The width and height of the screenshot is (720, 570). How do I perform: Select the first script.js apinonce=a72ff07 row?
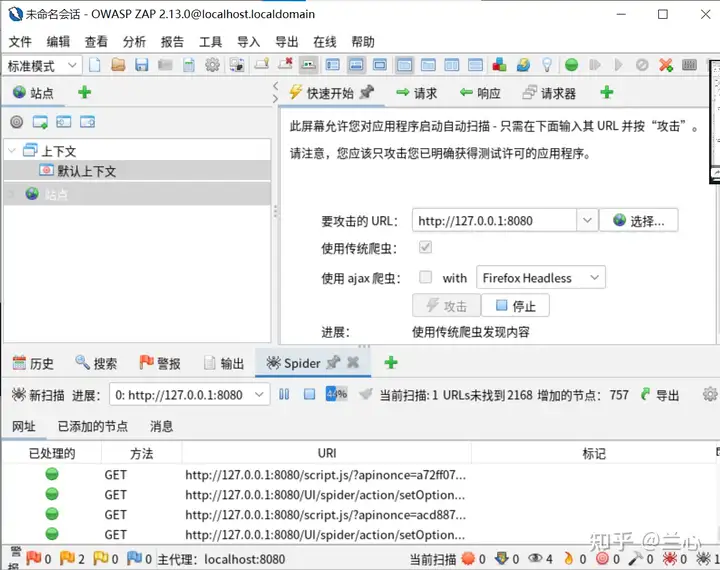point(360,474)
